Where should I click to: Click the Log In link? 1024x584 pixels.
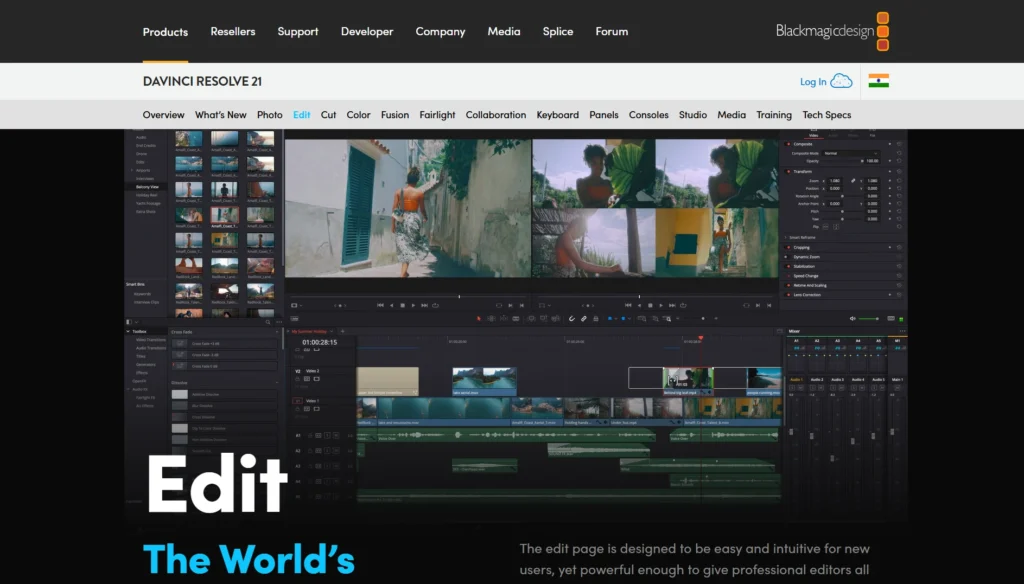point(813,82)
